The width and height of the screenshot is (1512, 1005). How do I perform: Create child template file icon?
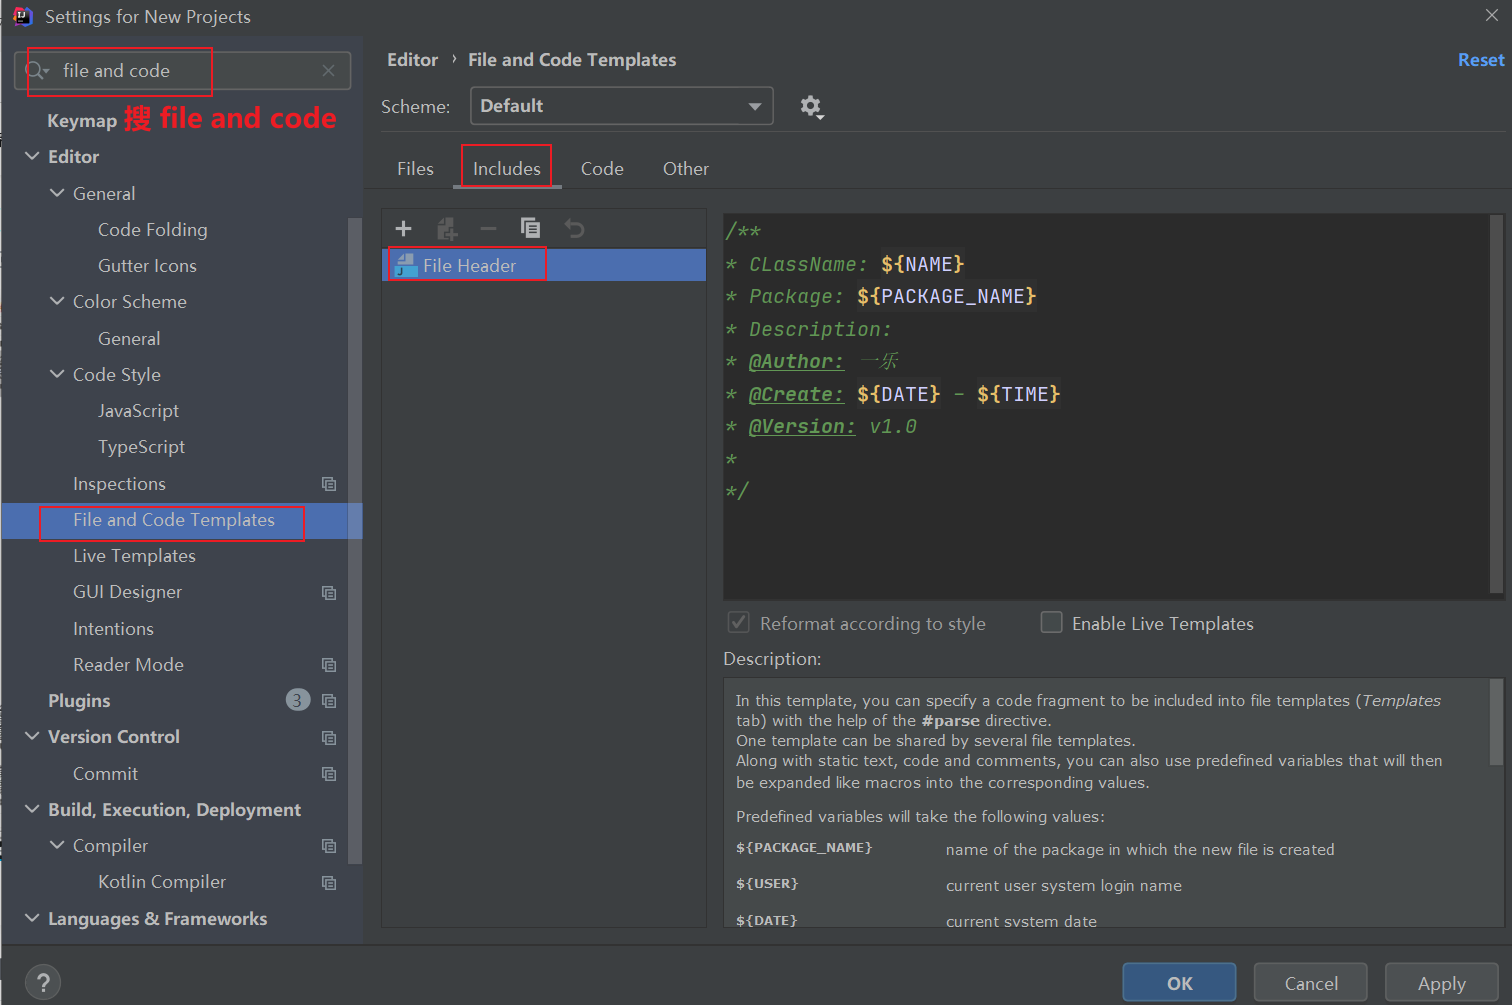pyautogui.click(x=447, y=228)
